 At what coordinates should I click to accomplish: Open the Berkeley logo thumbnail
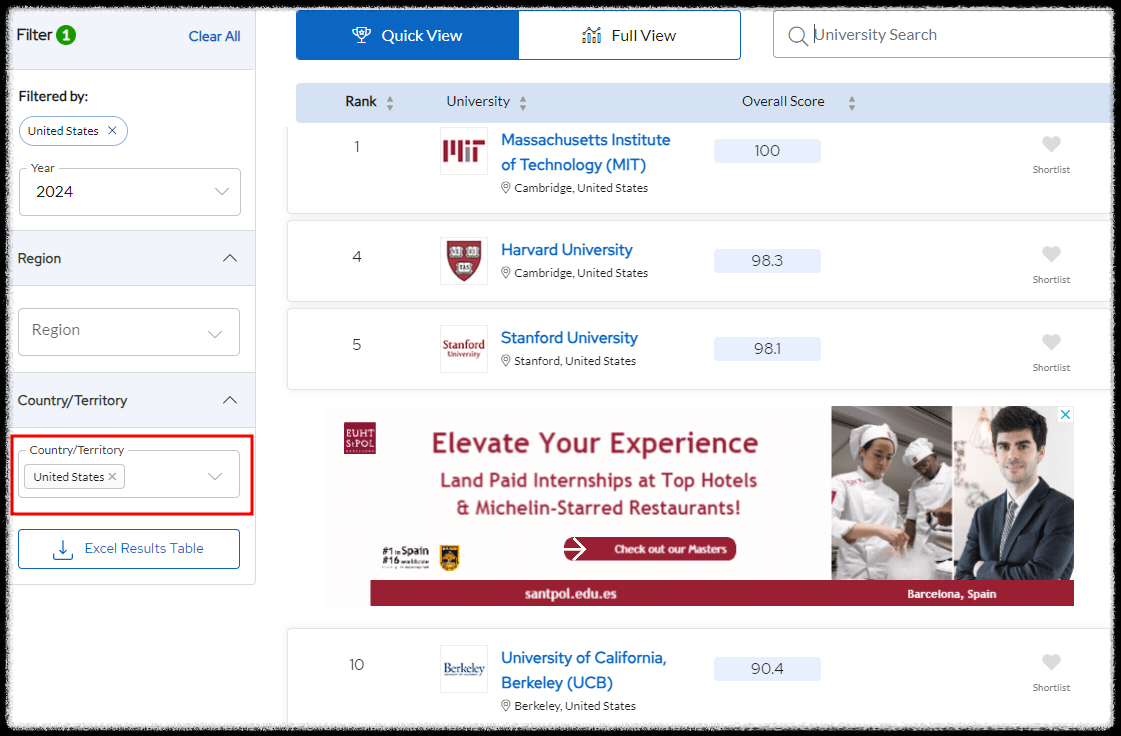coord(463,669)
